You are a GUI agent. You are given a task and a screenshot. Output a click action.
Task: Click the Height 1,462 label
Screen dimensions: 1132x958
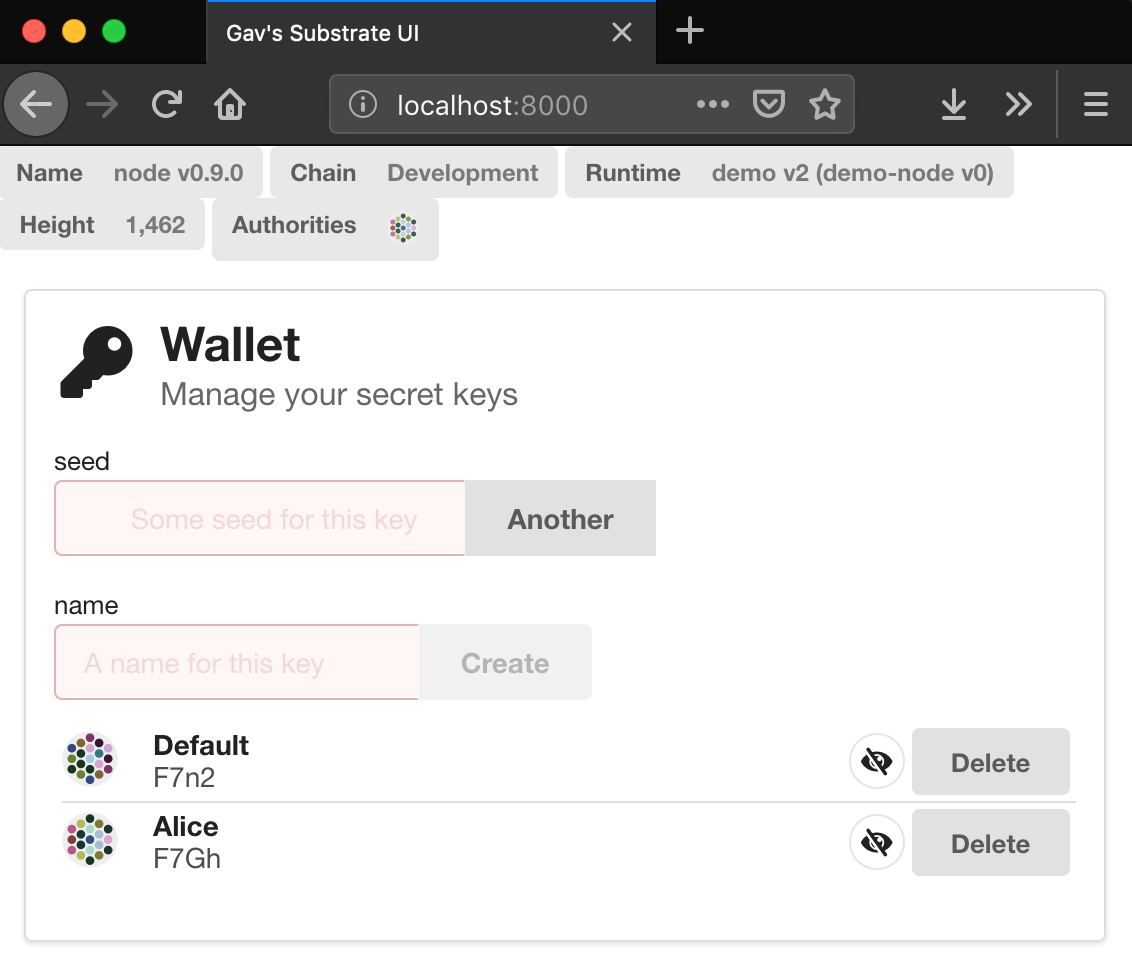(102, 225)
